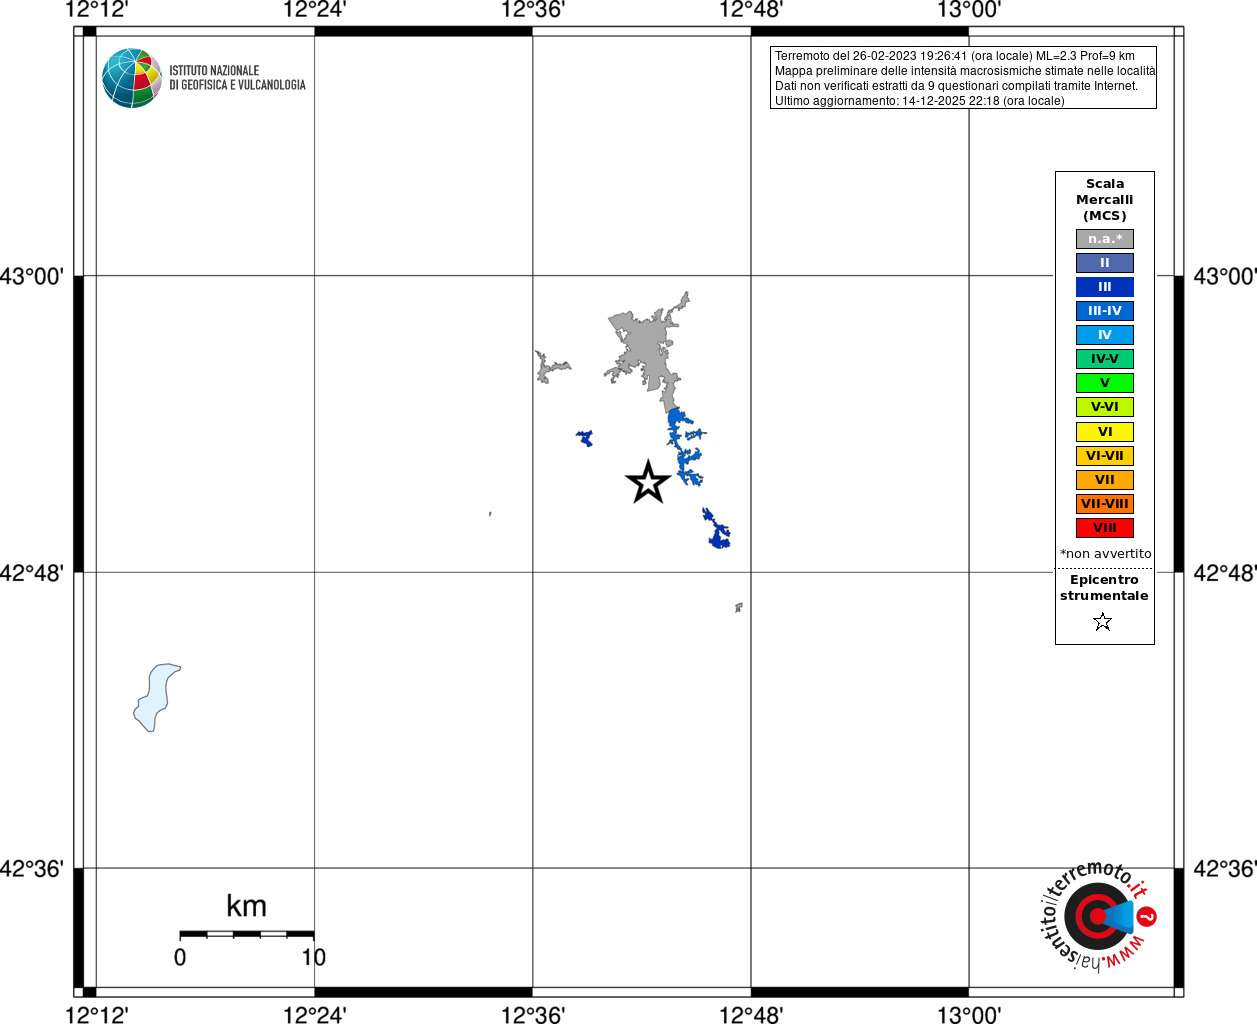The height and width of the screenshot is (1024, 1257).
Task: Click the INGV globe logo
Action: coord(132,78)
